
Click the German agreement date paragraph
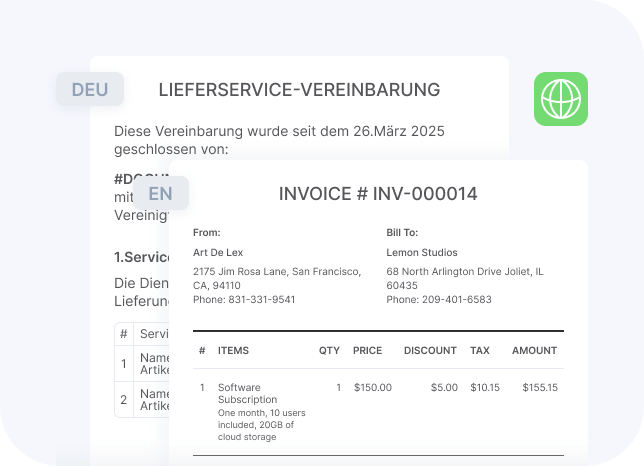[x=279, y=140]
